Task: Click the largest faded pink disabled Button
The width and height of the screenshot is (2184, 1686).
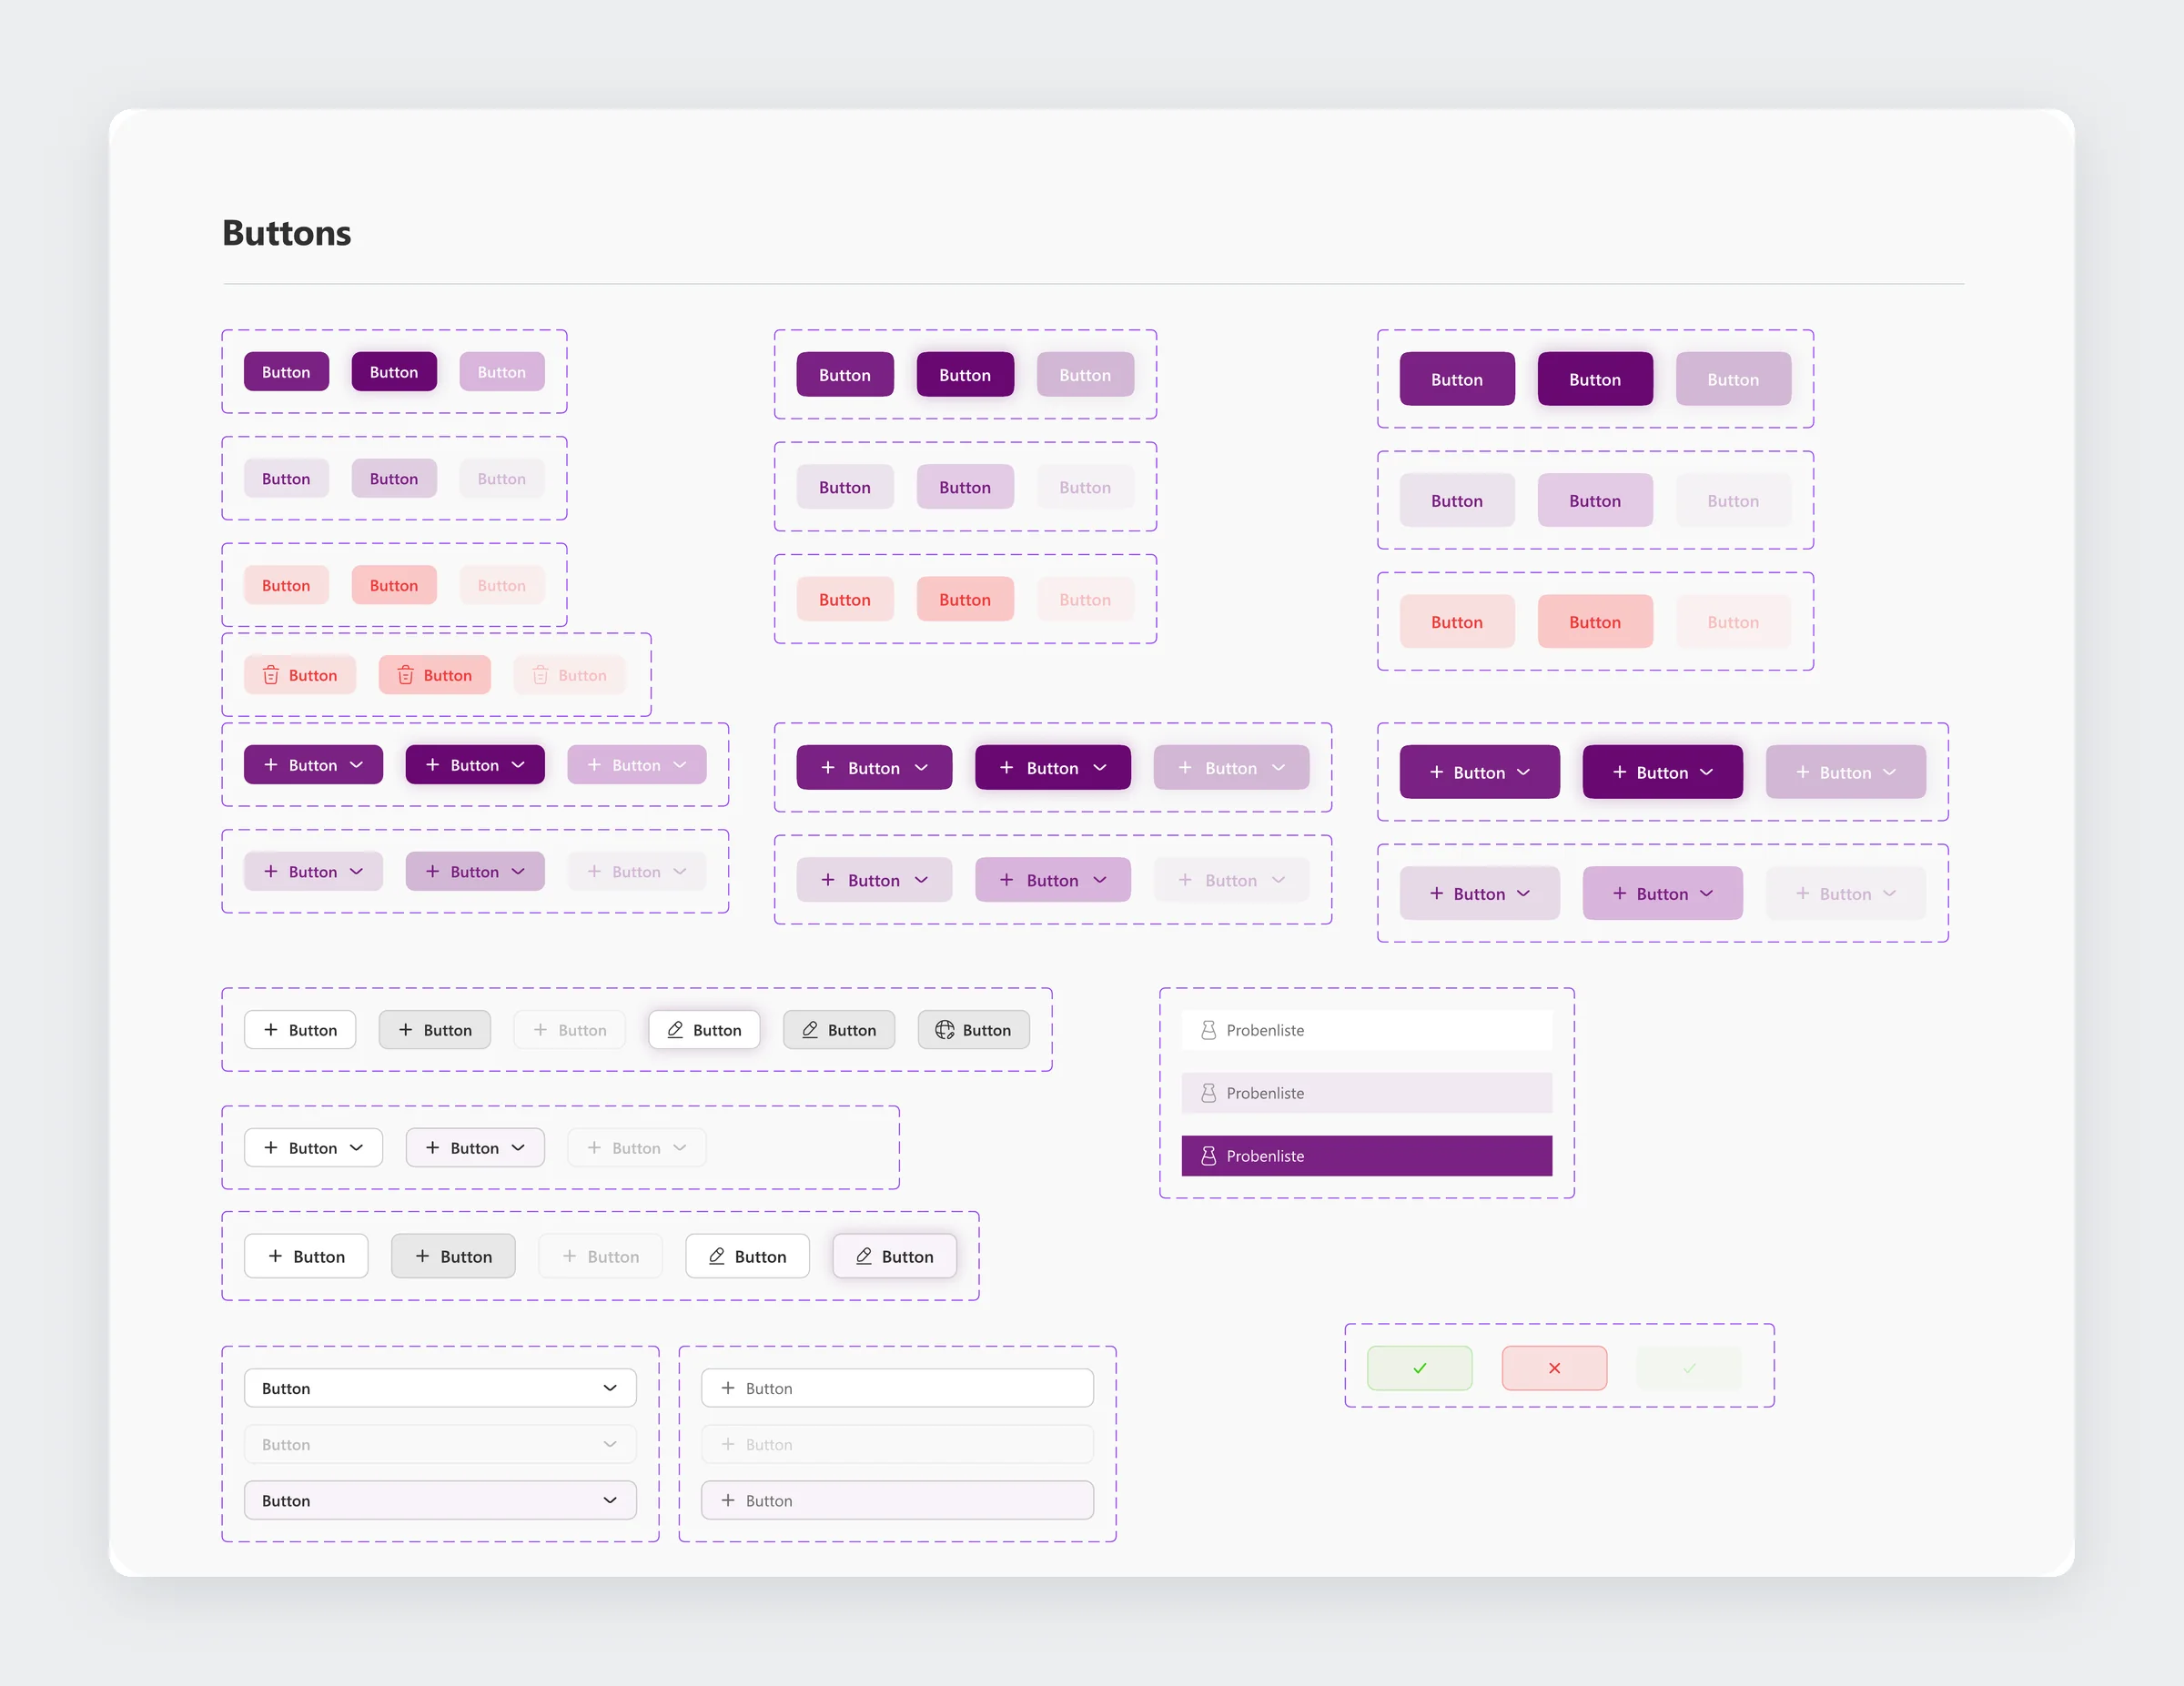Action: point(1733,621)
